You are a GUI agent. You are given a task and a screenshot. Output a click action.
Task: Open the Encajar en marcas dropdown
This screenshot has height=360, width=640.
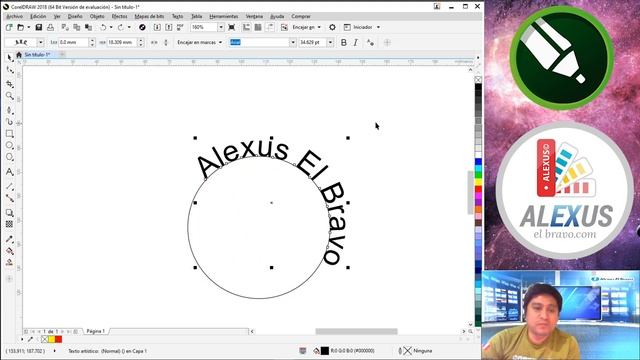coord(200,42)
